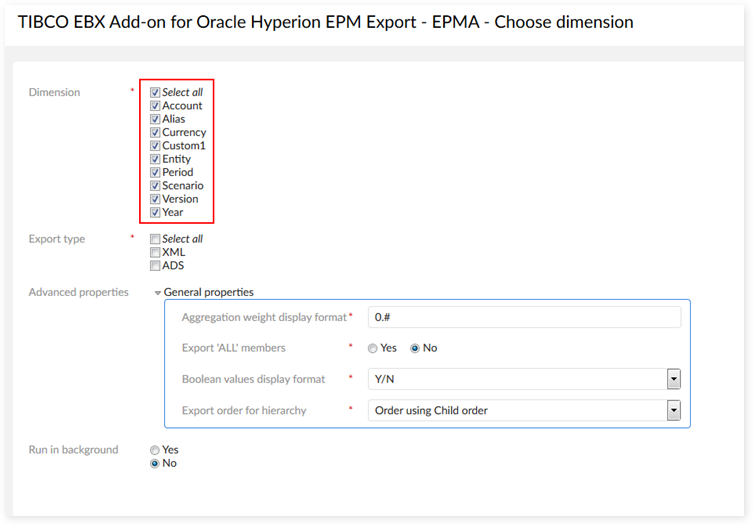Check Export type 'Select all' box
753x525 pixels.
155,239
